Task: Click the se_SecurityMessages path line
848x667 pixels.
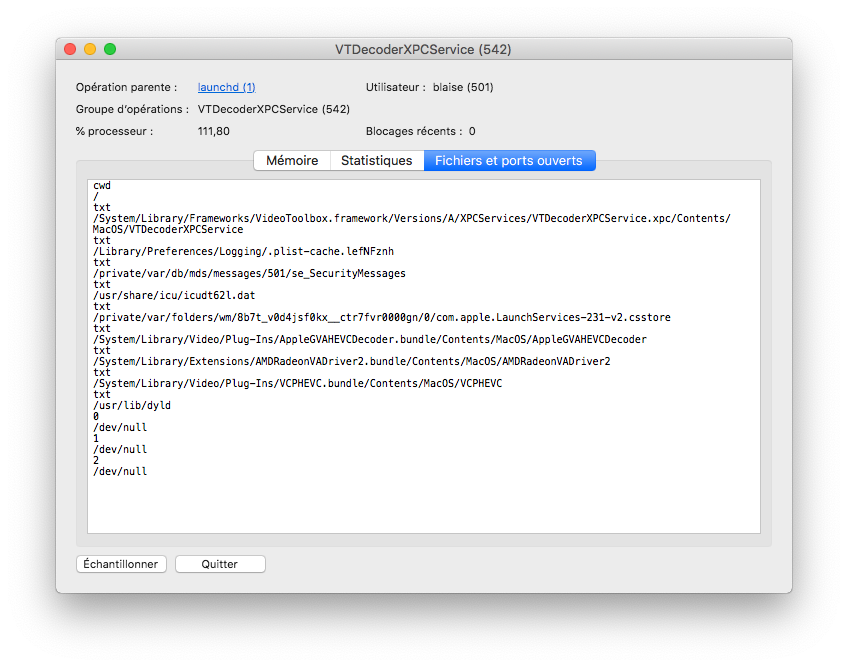Action: [x=249, y=274]
